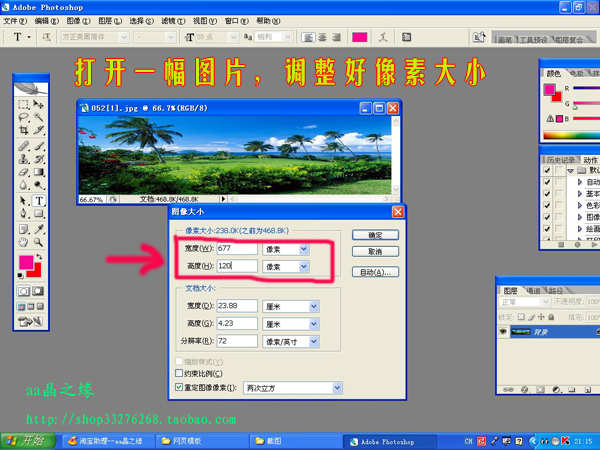The image size is (600, 450).
Task: Select the Slice tool
Action: 38,130
